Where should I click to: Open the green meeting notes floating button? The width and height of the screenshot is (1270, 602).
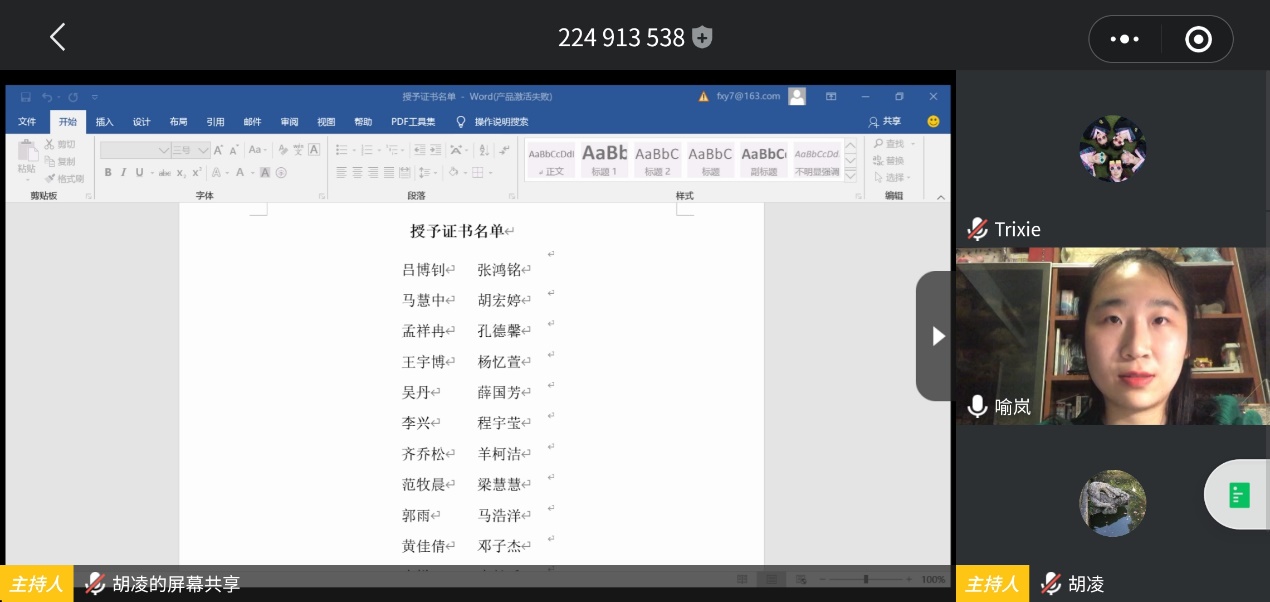1239,494
